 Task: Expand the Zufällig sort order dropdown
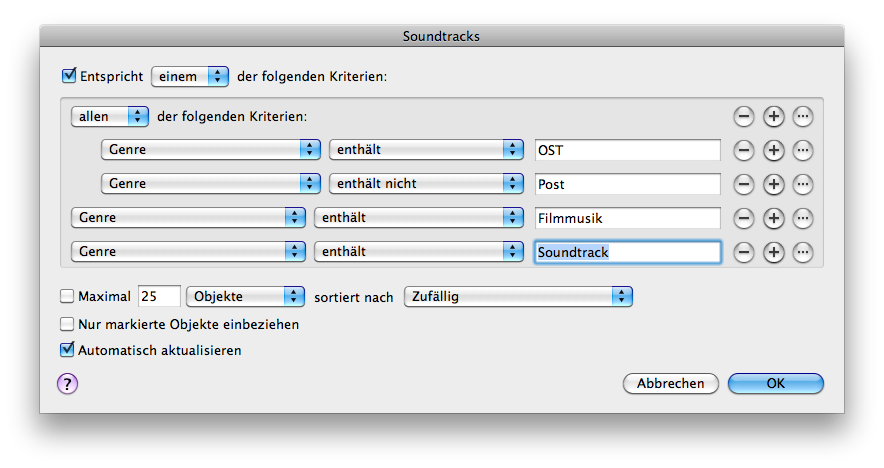point(518,296)
